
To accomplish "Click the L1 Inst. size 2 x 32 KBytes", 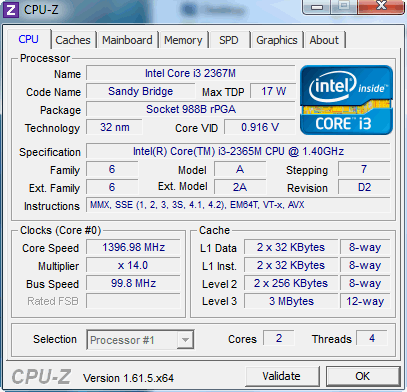I will click(x=291, y=265).
